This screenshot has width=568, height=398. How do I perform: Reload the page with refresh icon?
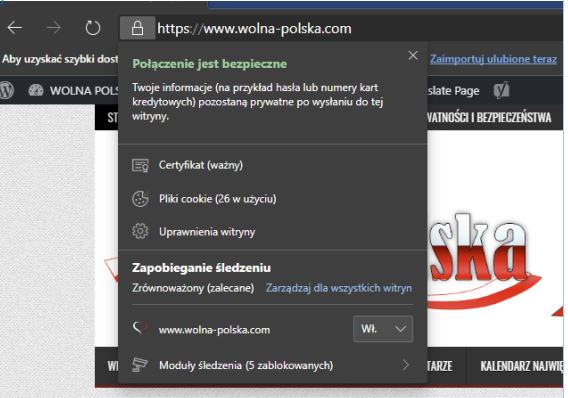[93, 28]
